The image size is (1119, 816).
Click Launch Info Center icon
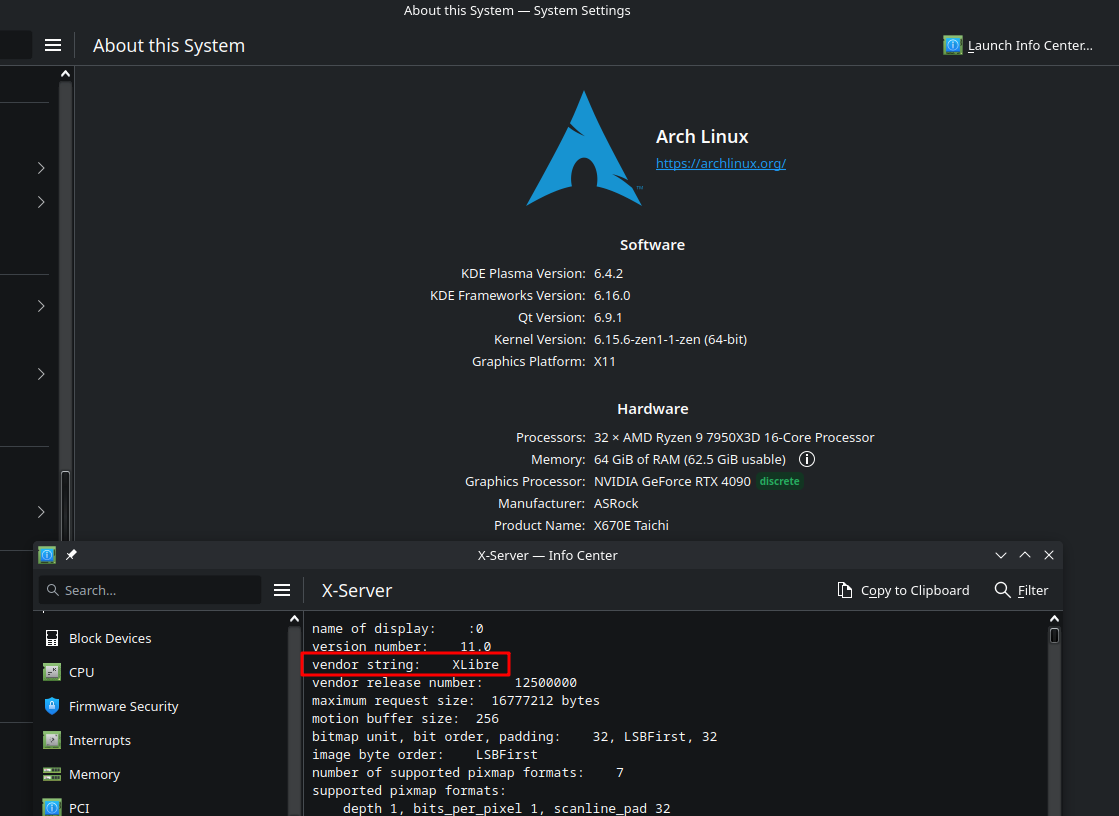(x=953, y=46)
